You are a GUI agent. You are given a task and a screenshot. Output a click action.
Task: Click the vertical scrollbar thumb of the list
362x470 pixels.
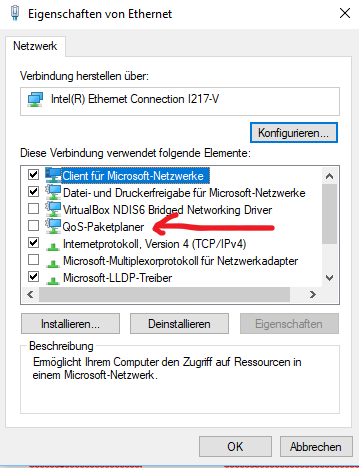tap(329, 214)
